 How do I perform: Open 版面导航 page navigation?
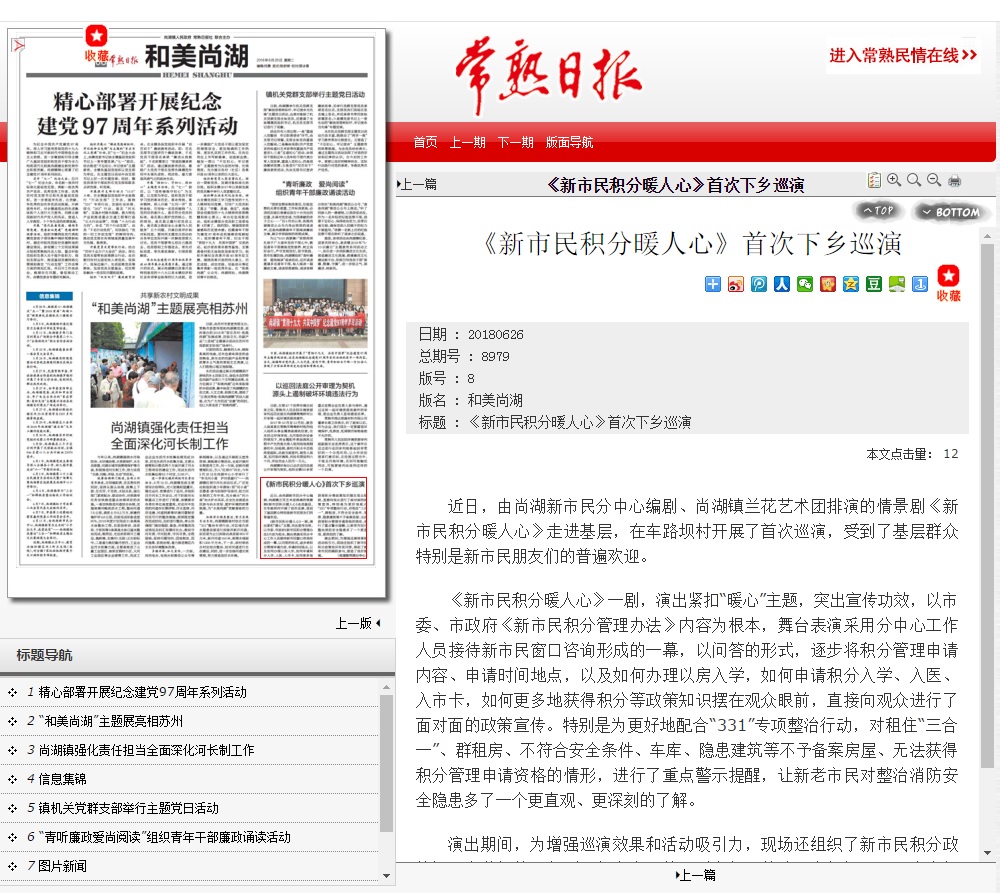coord(570,142)
